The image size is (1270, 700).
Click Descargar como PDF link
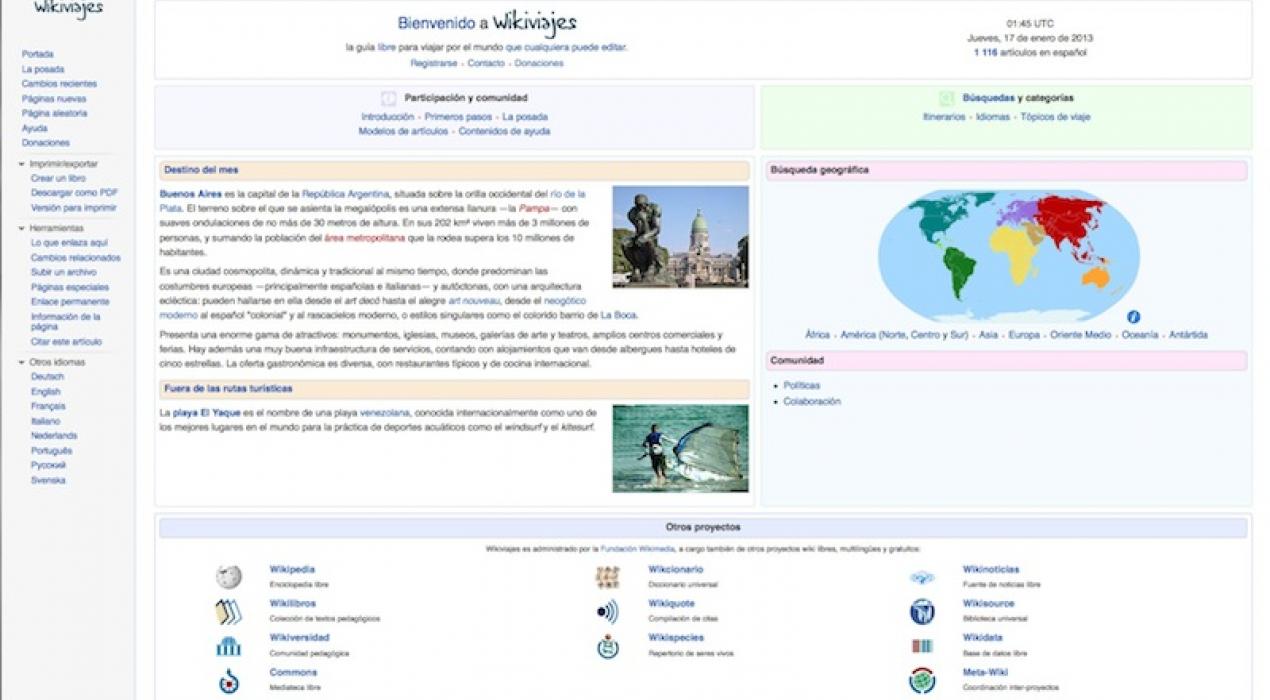tap(74, 192)
